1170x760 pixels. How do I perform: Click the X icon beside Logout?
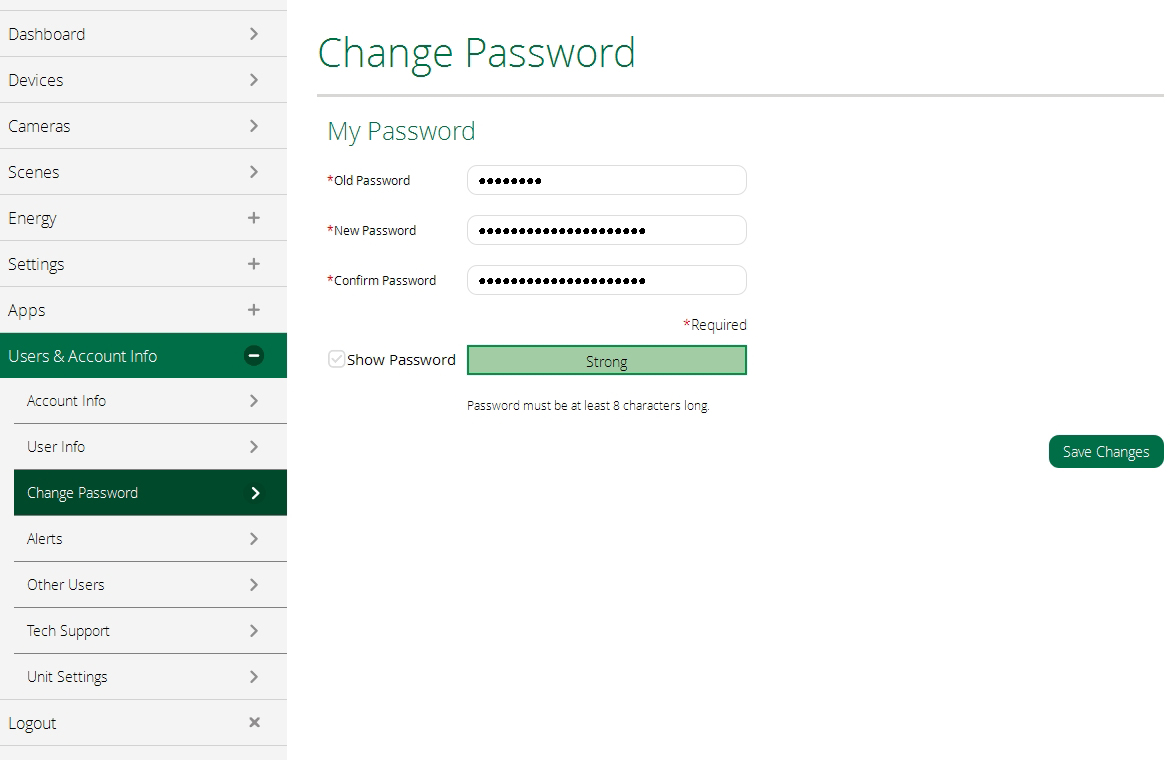[254, 722]
